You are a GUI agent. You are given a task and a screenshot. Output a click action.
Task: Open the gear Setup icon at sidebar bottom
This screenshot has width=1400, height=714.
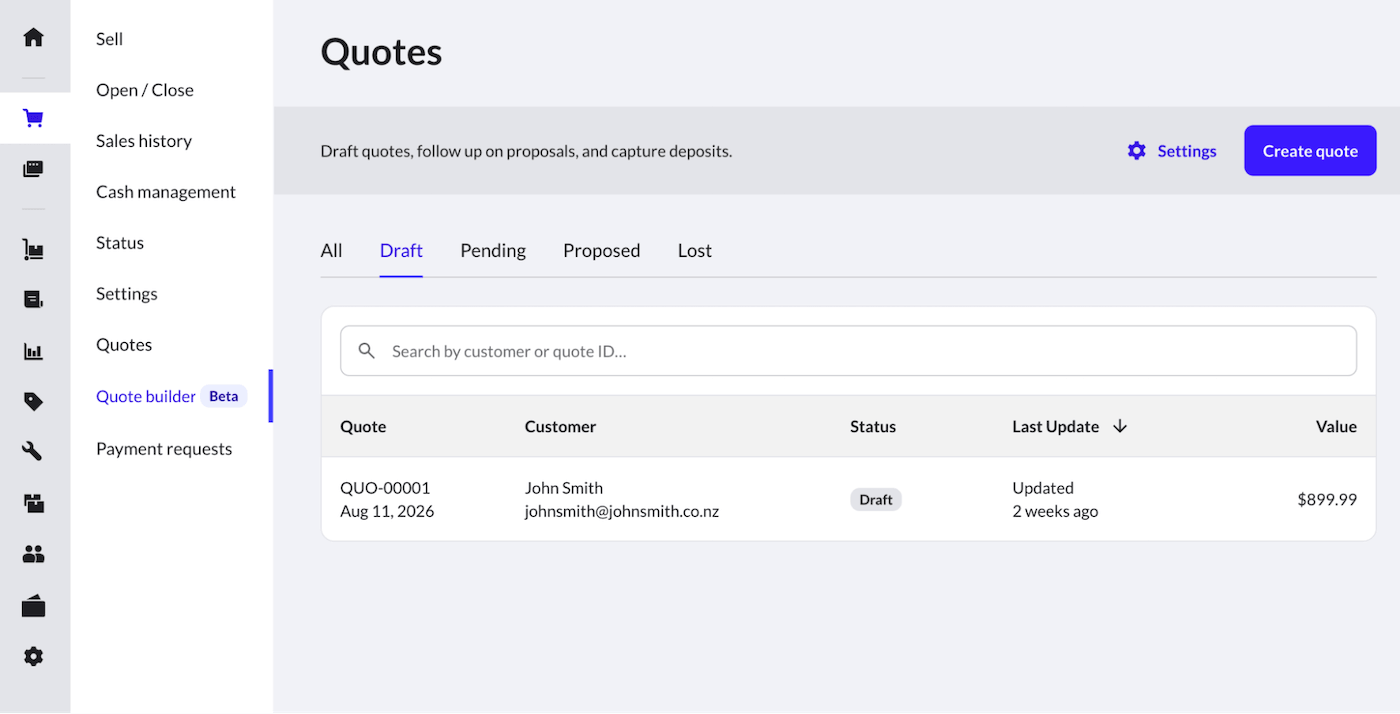point(34,656)
